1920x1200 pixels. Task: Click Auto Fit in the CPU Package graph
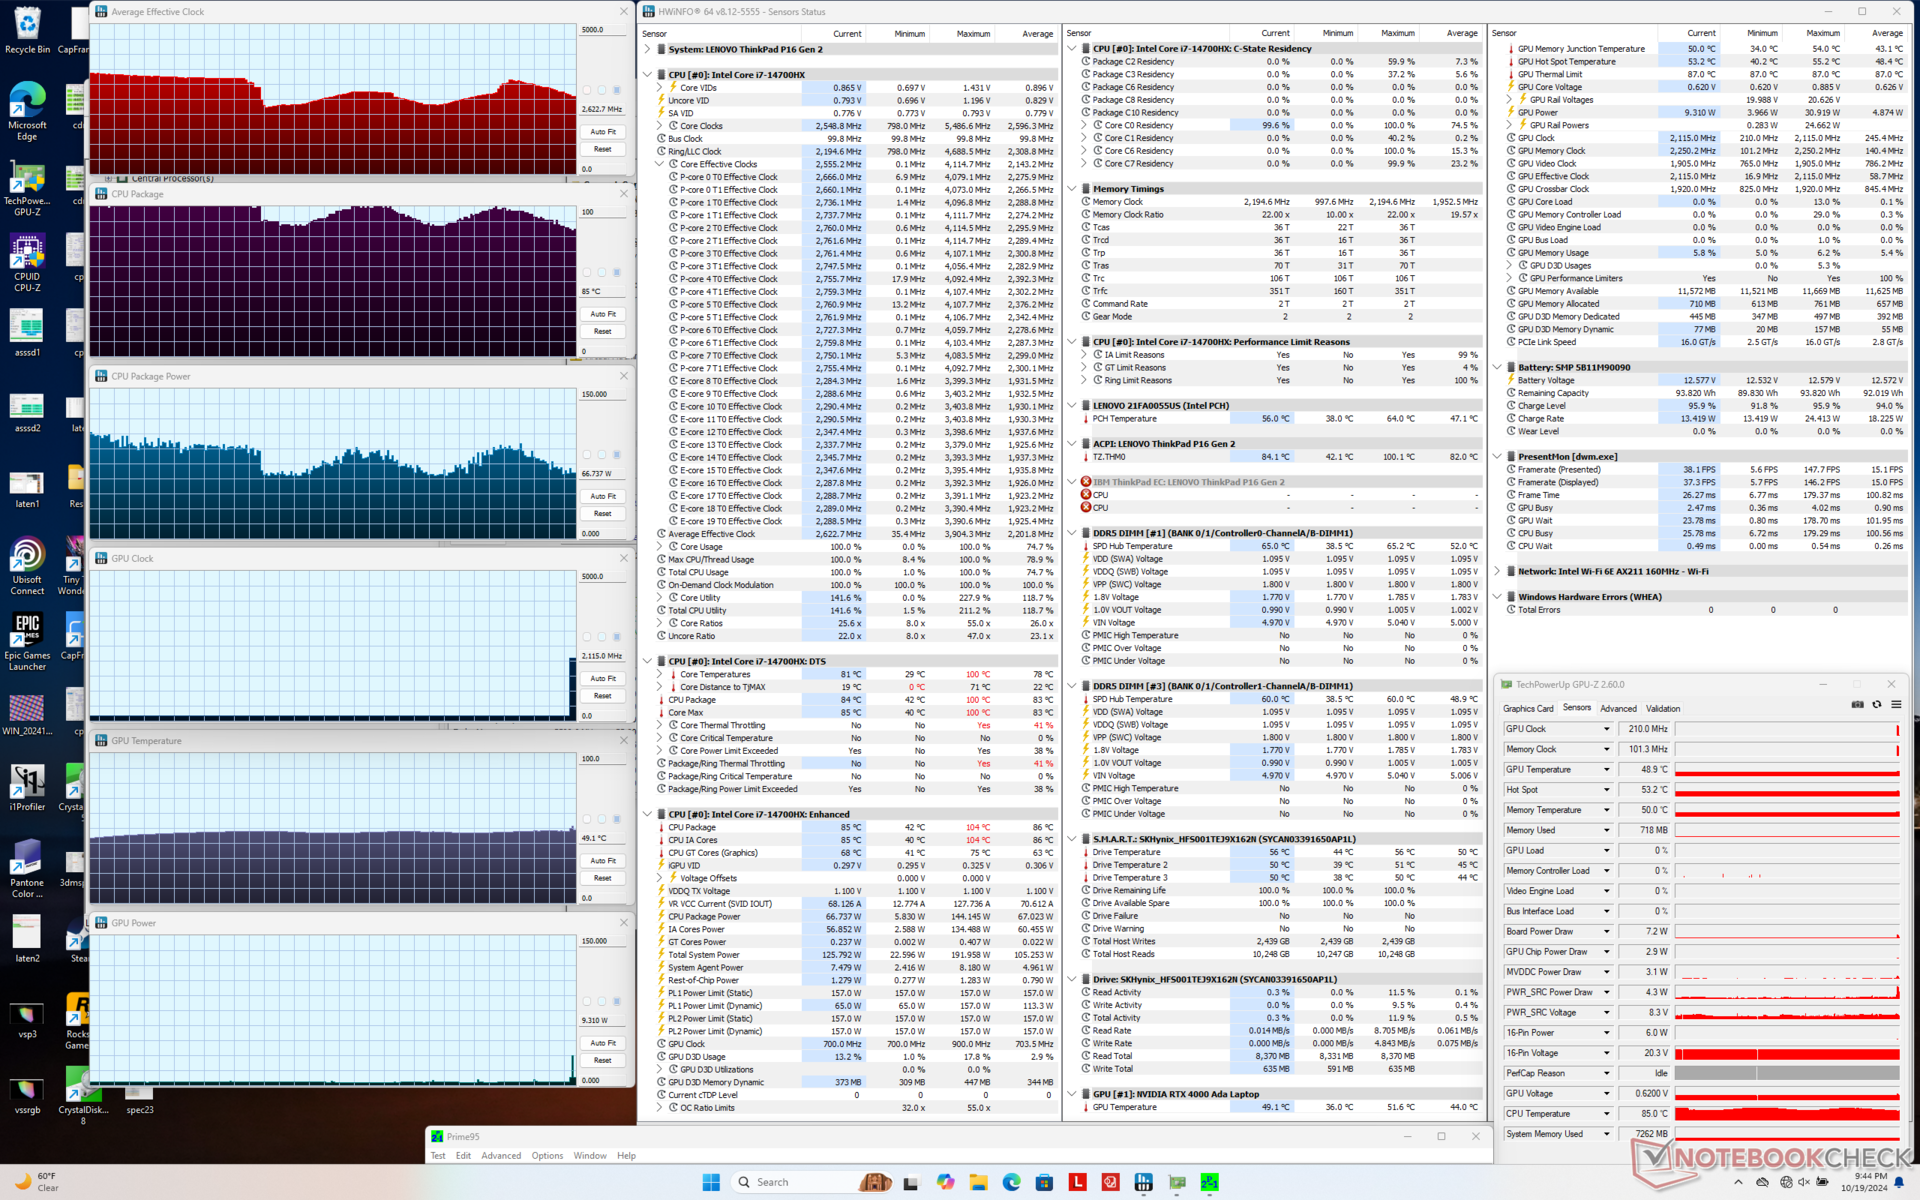[603, 314]
